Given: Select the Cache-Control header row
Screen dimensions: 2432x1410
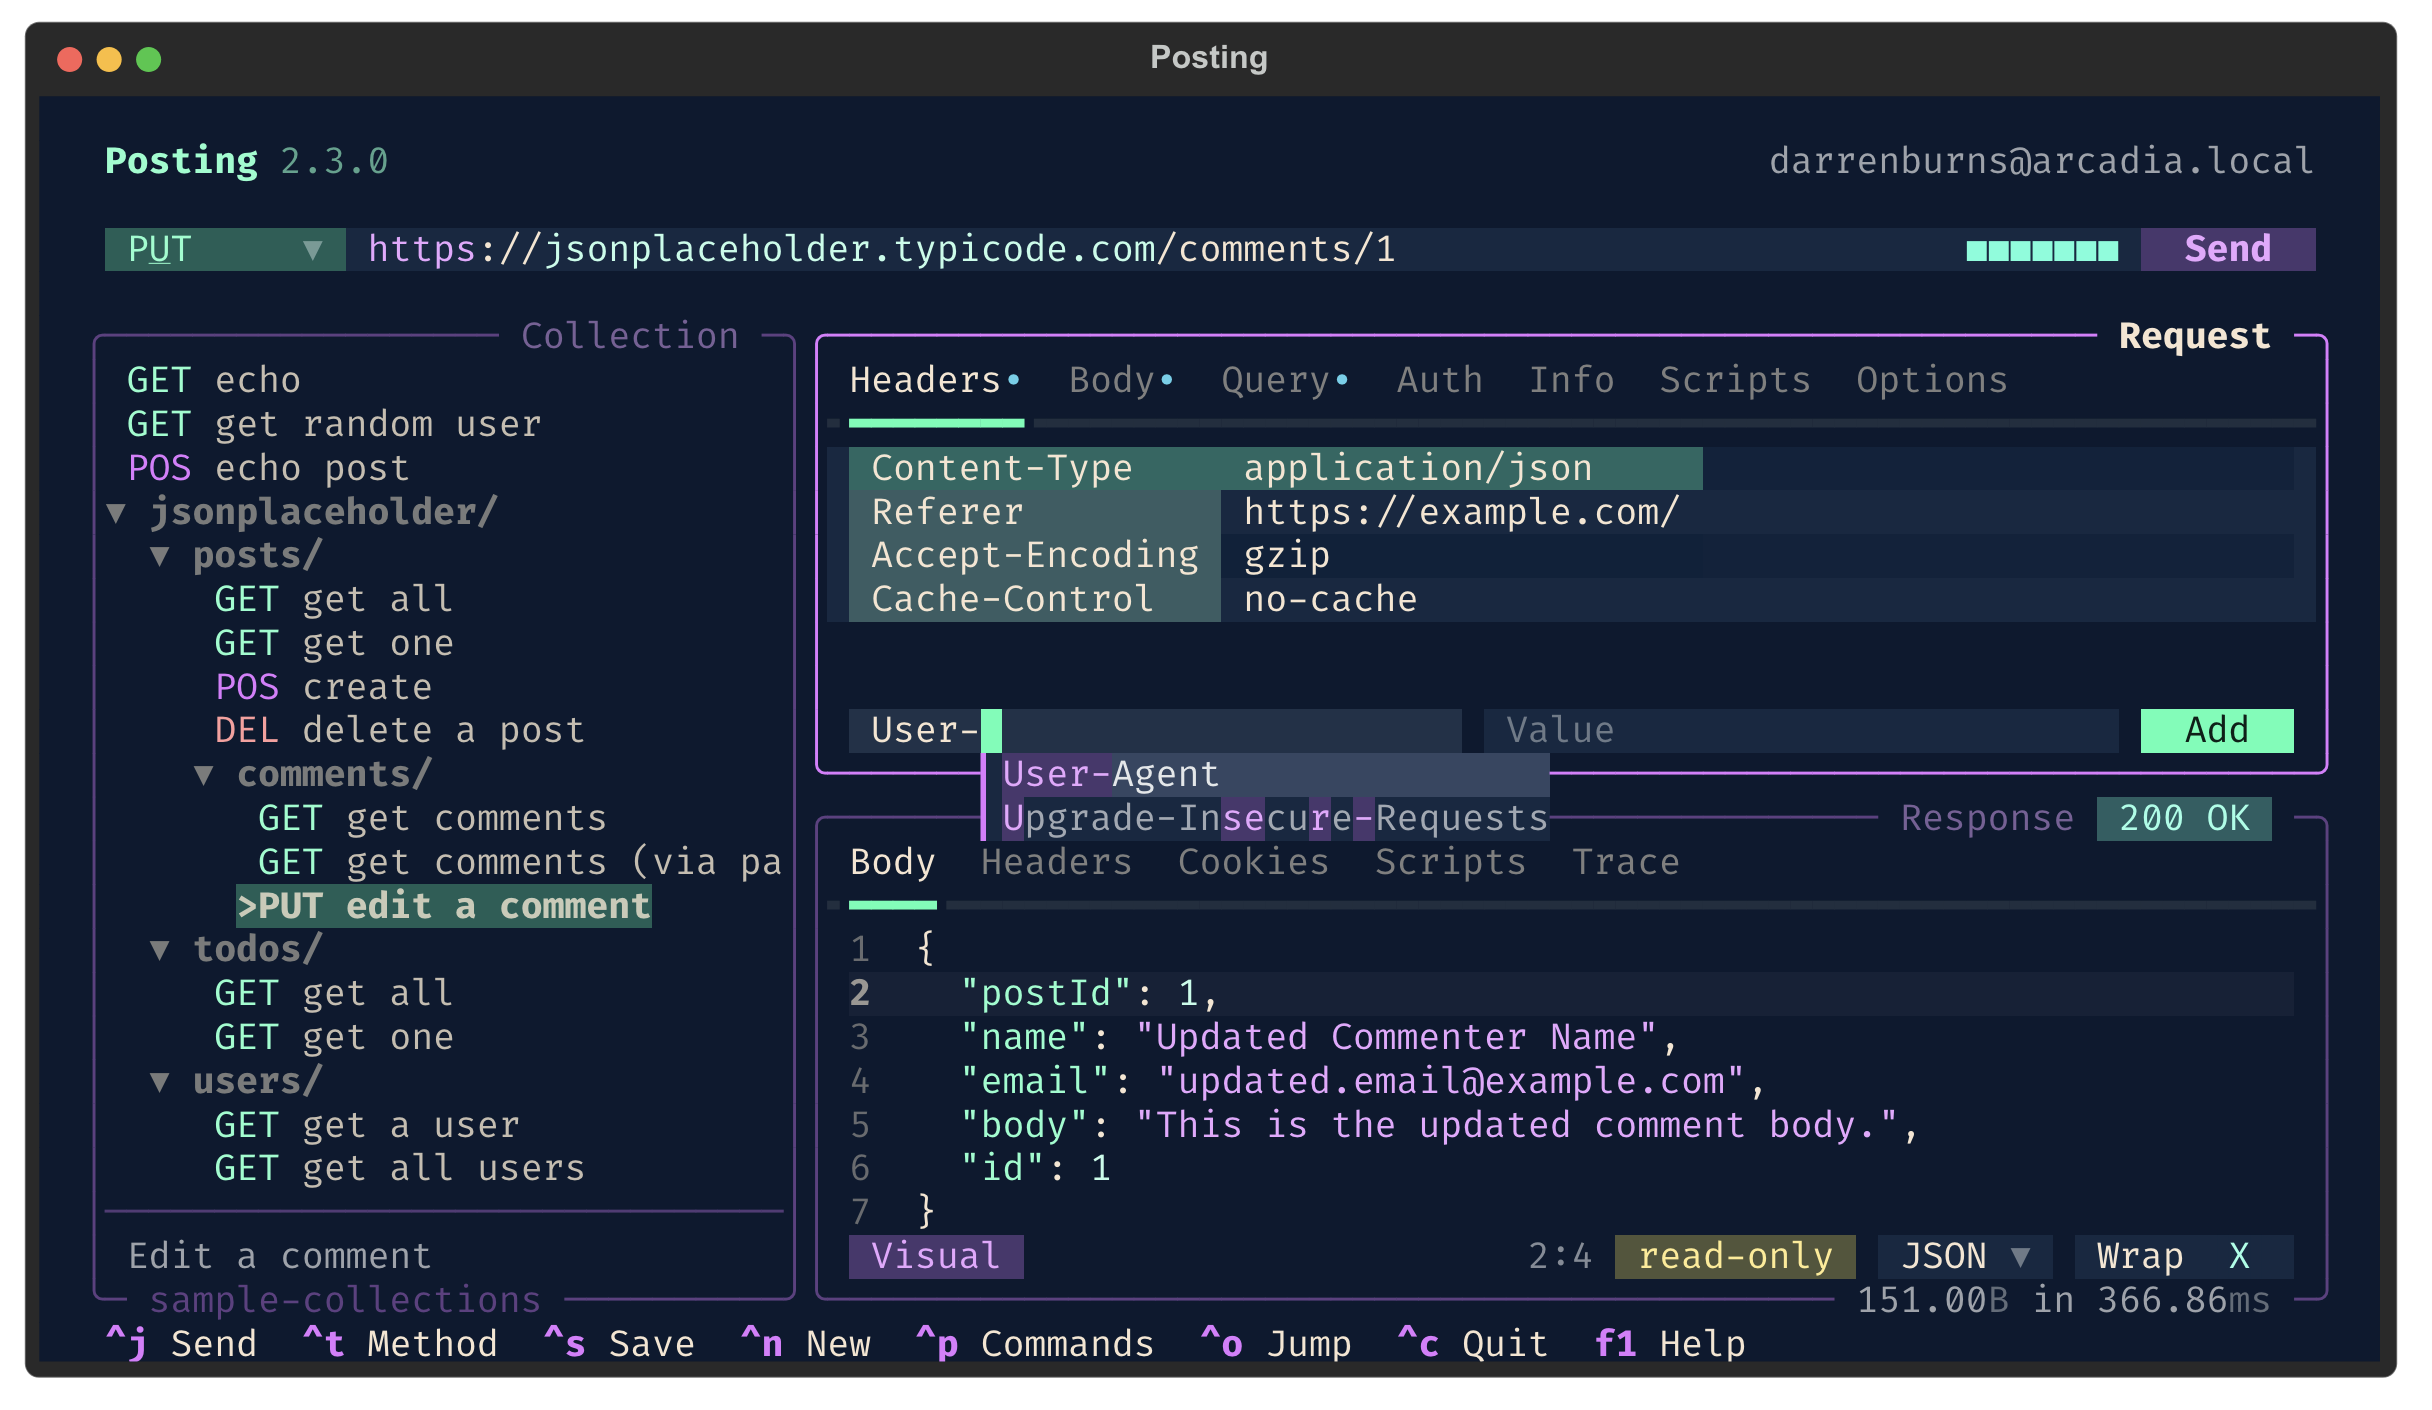Looking at the screenshot, I should coord(1571,600).
